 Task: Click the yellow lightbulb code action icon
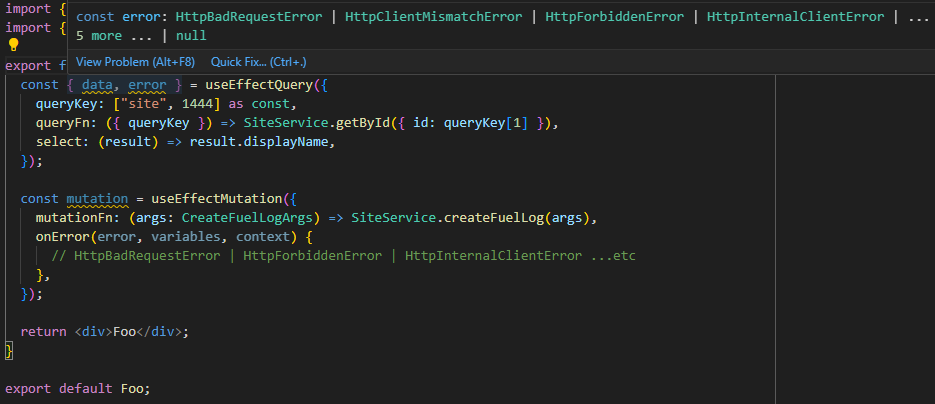pyautogui.click(x=13, y=45)
